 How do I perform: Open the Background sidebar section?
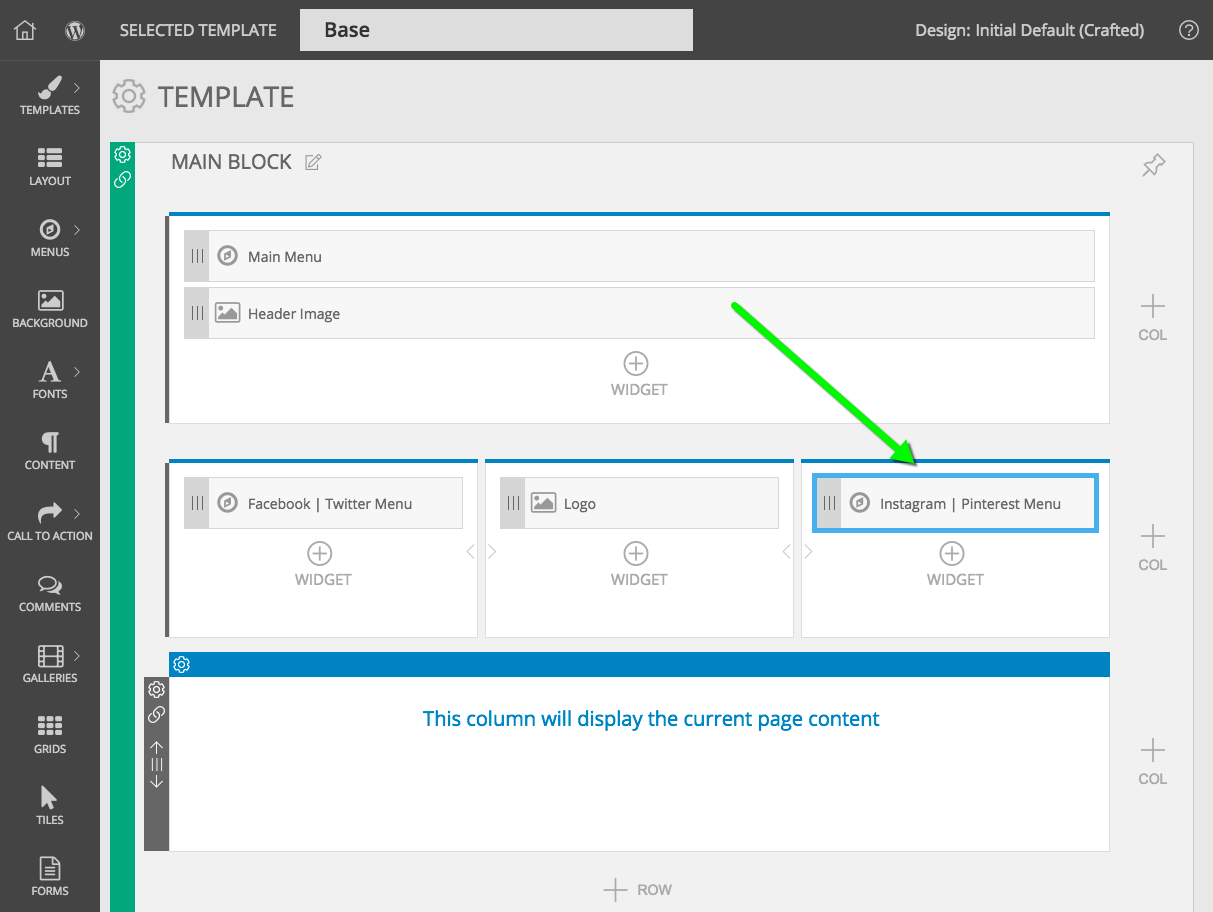[x=50, y=309]
